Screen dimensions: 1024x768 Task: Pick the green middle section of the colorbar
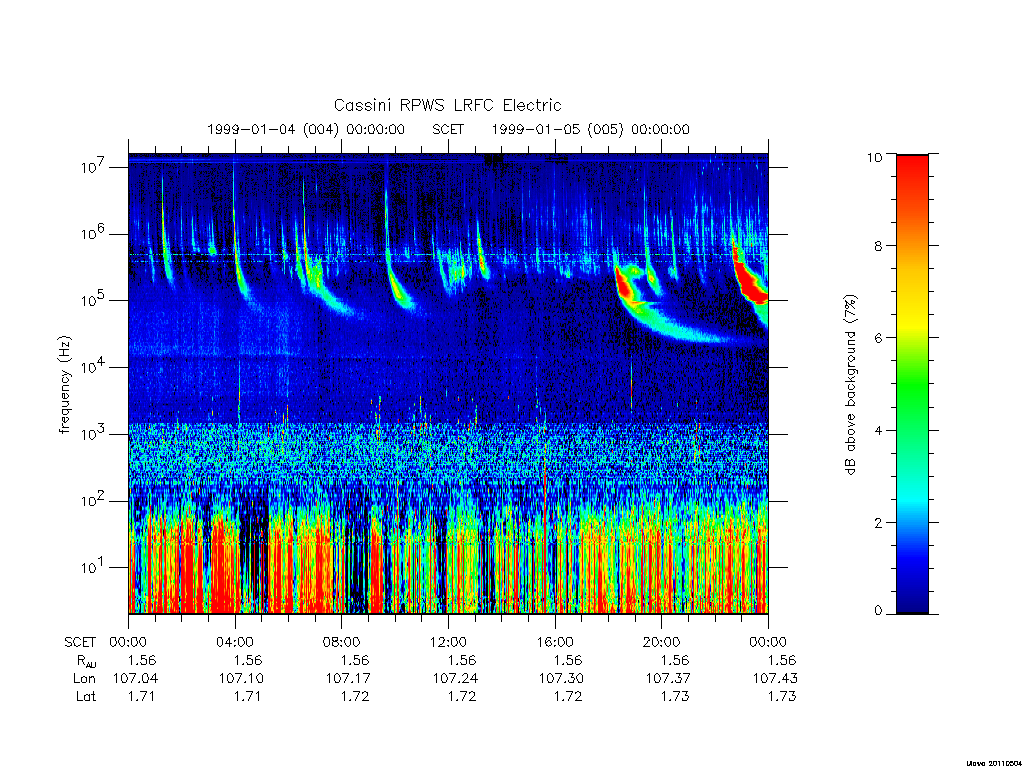point(912,385)
